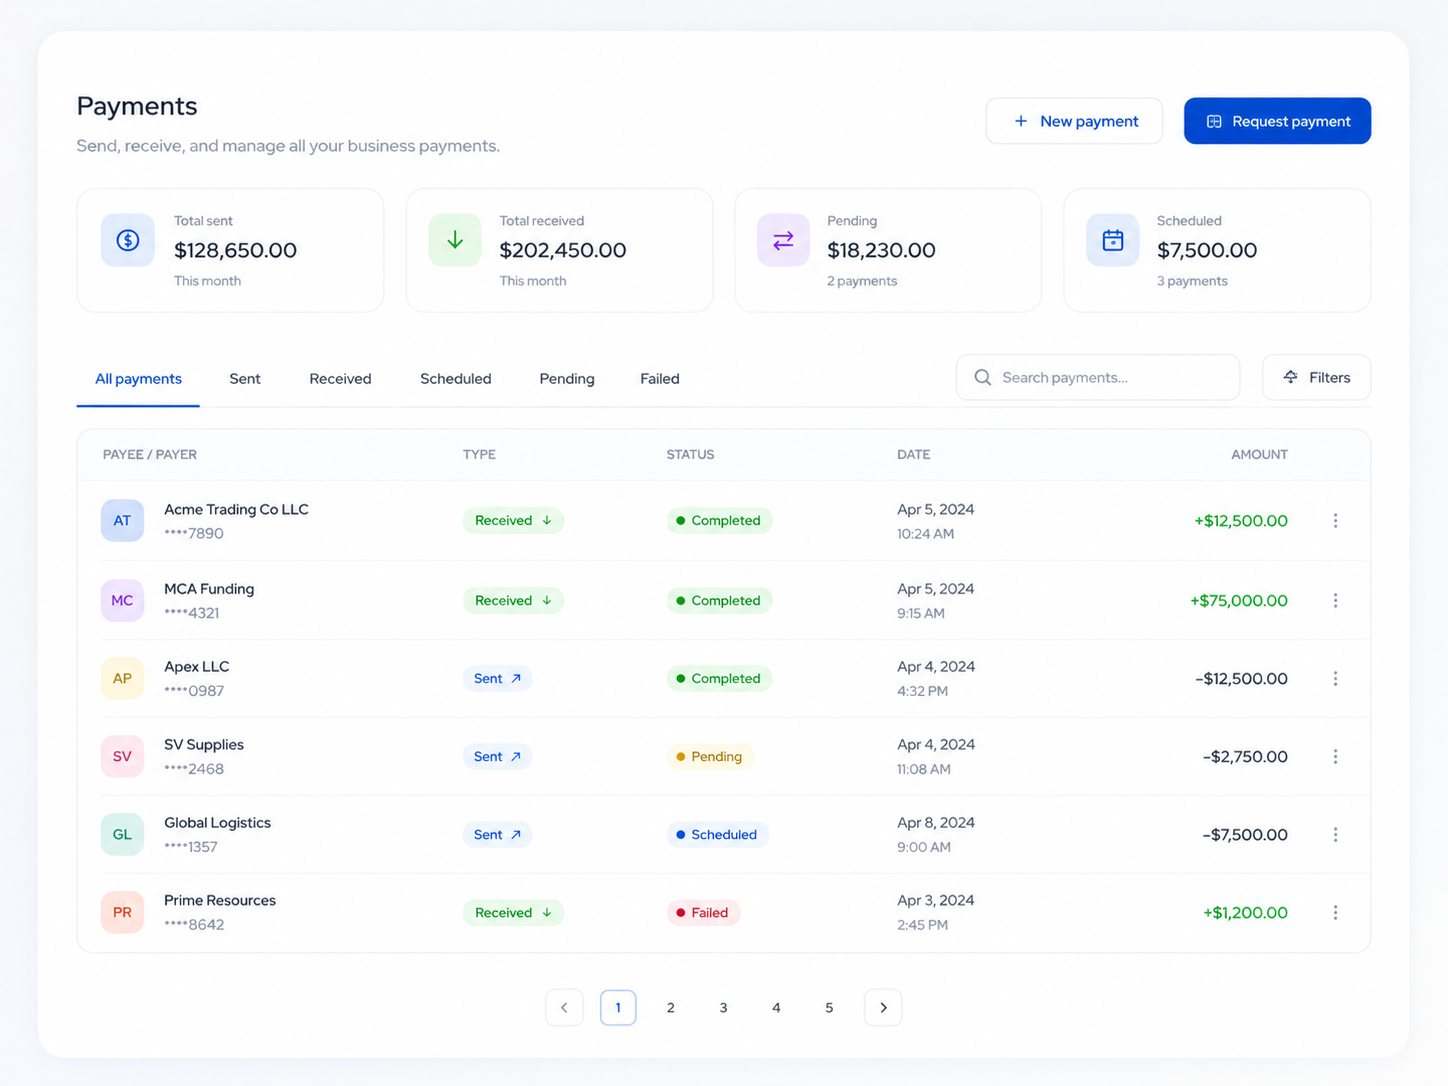
Task: Open the Scheduled payments tab
Action: click(456, 379)
